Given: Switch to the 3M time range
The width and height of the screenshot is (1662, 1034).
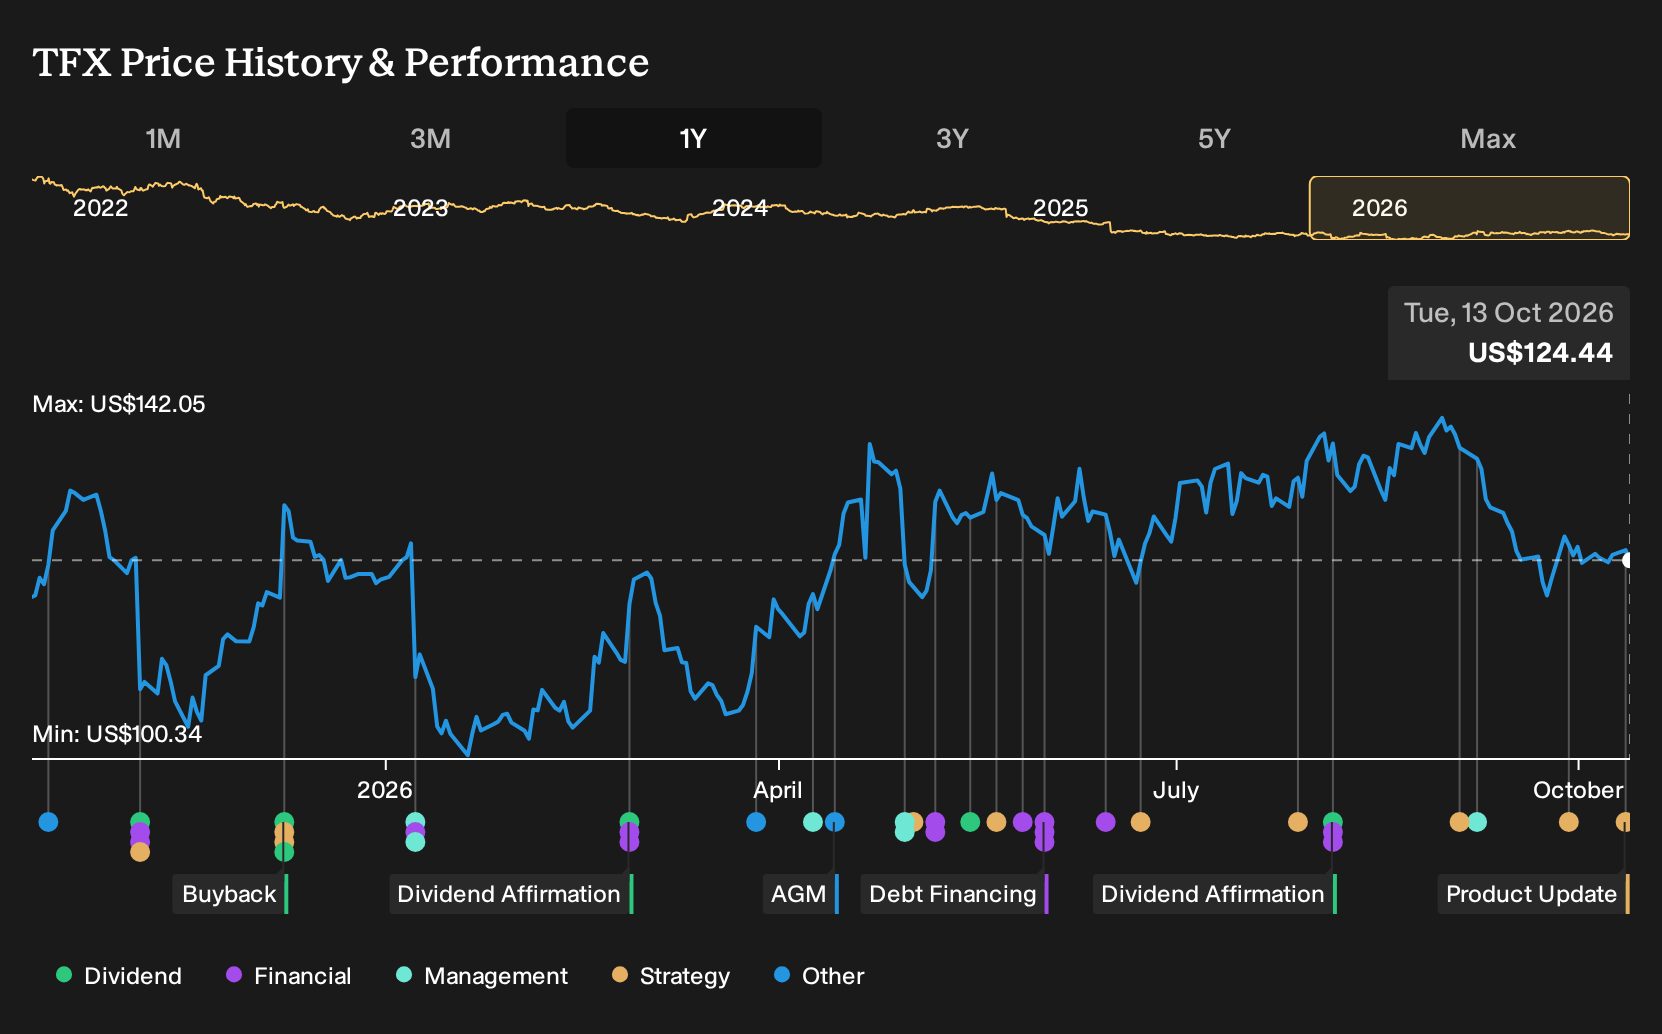Looking at the screenshot, I should [430, 138].
